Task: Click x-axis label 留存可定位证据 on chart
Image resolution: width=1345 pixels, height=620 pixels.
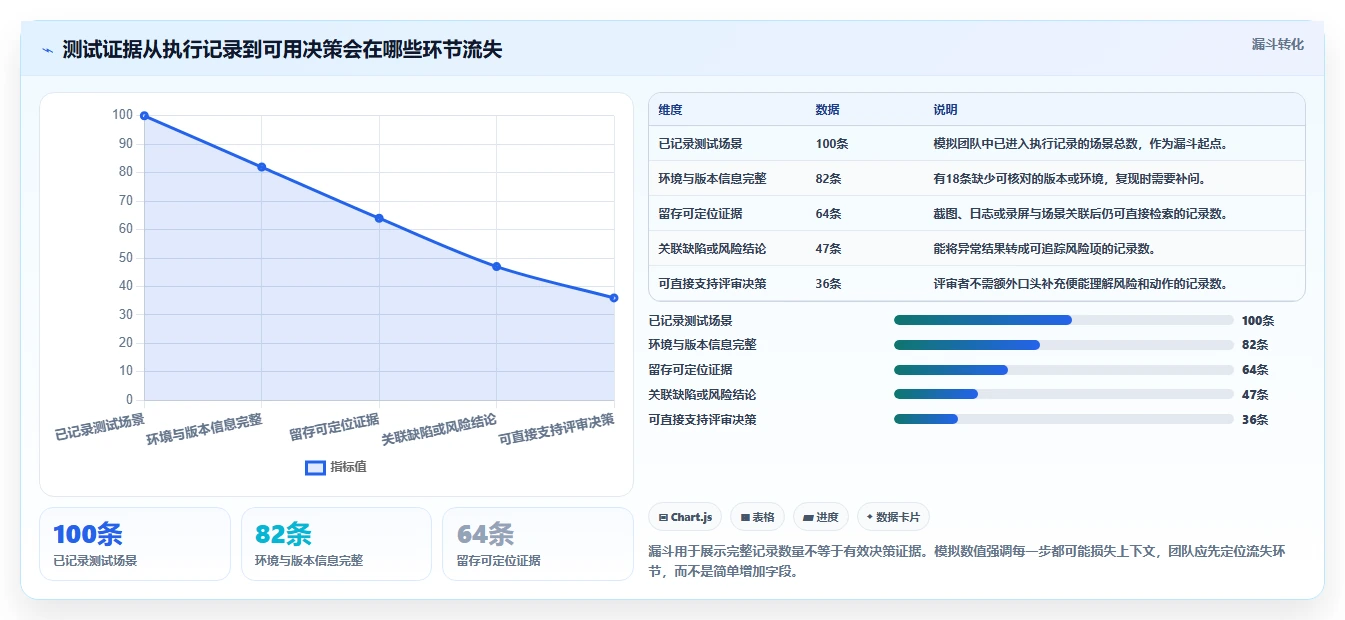Action: 334,427
